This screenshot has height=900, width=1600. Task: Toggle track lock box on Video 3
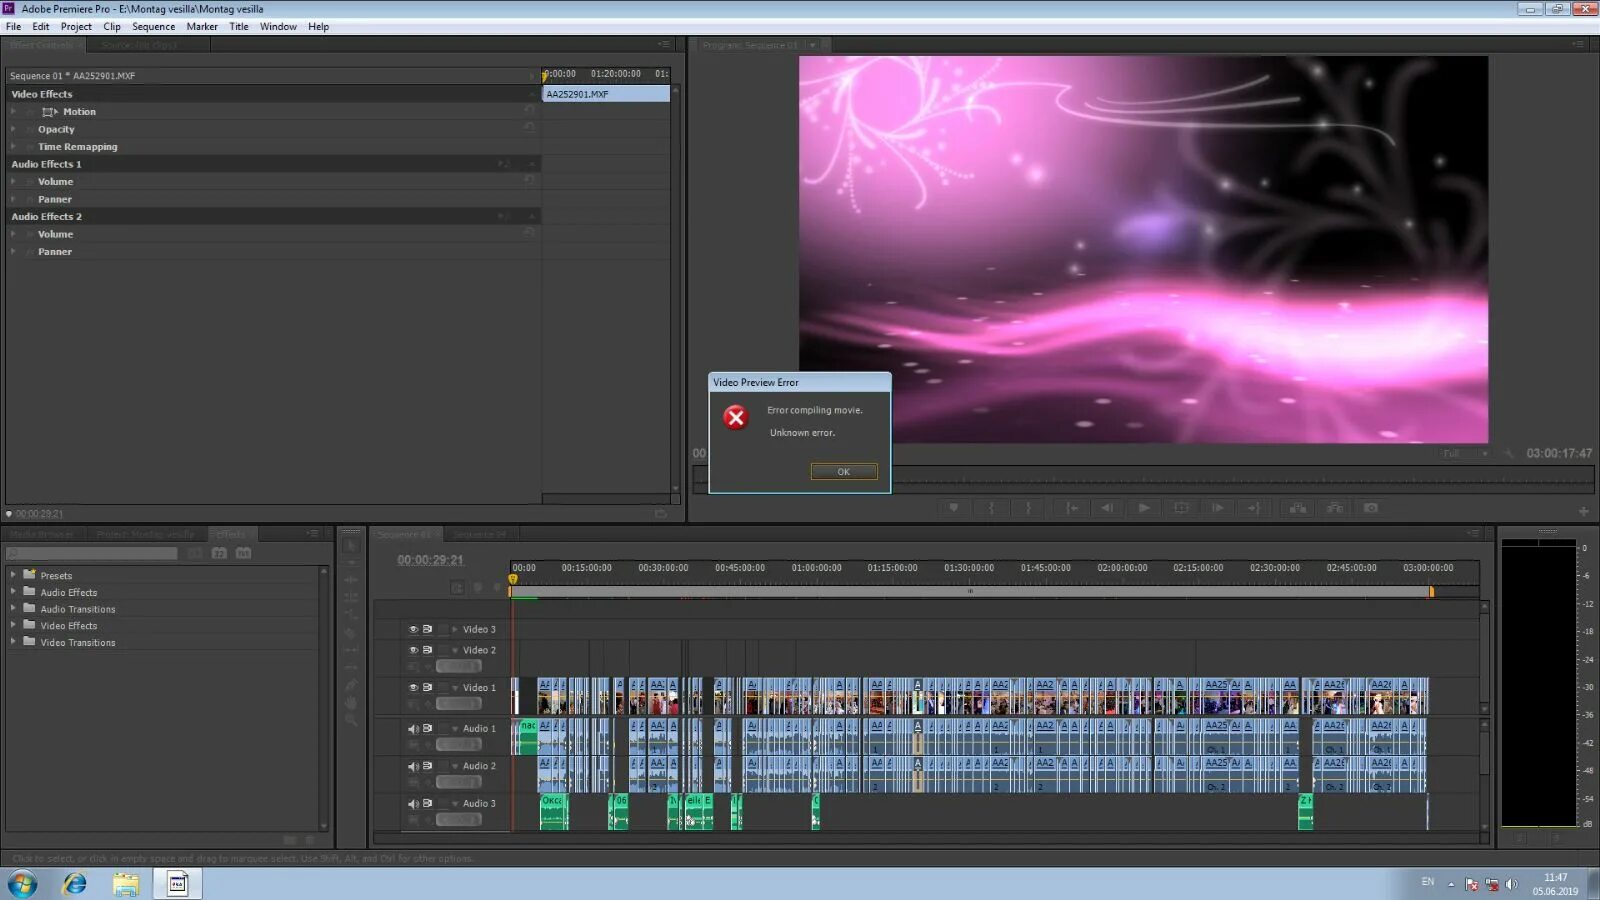click(x=442, y=629)
